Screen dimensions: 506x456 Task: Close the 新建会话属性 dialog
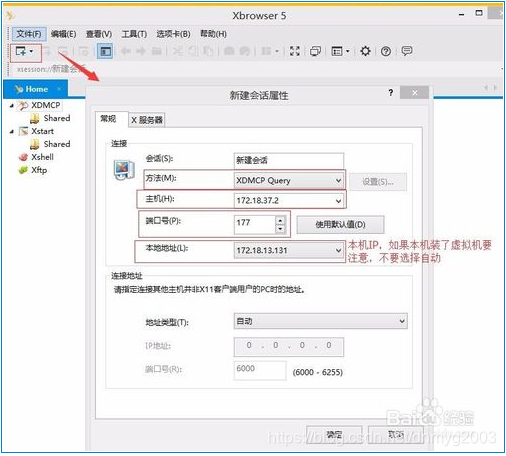414,93
